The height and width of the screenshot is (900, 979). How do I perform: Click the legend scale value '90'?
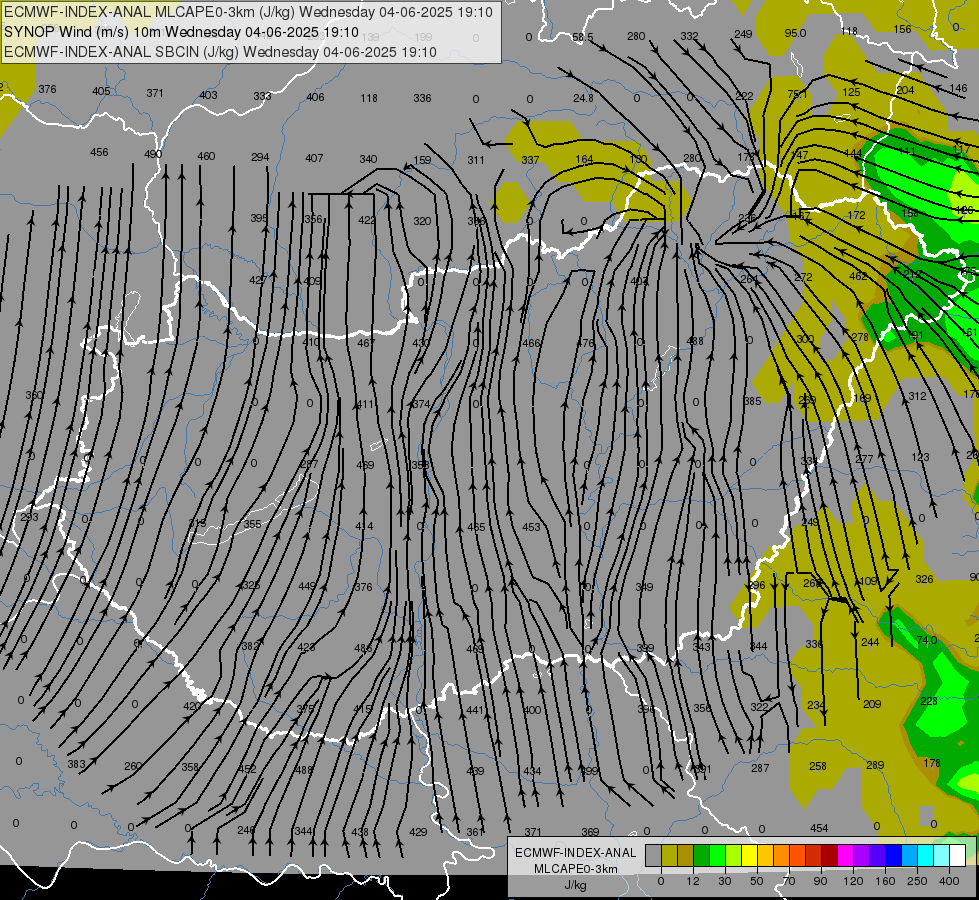[820, 881]
